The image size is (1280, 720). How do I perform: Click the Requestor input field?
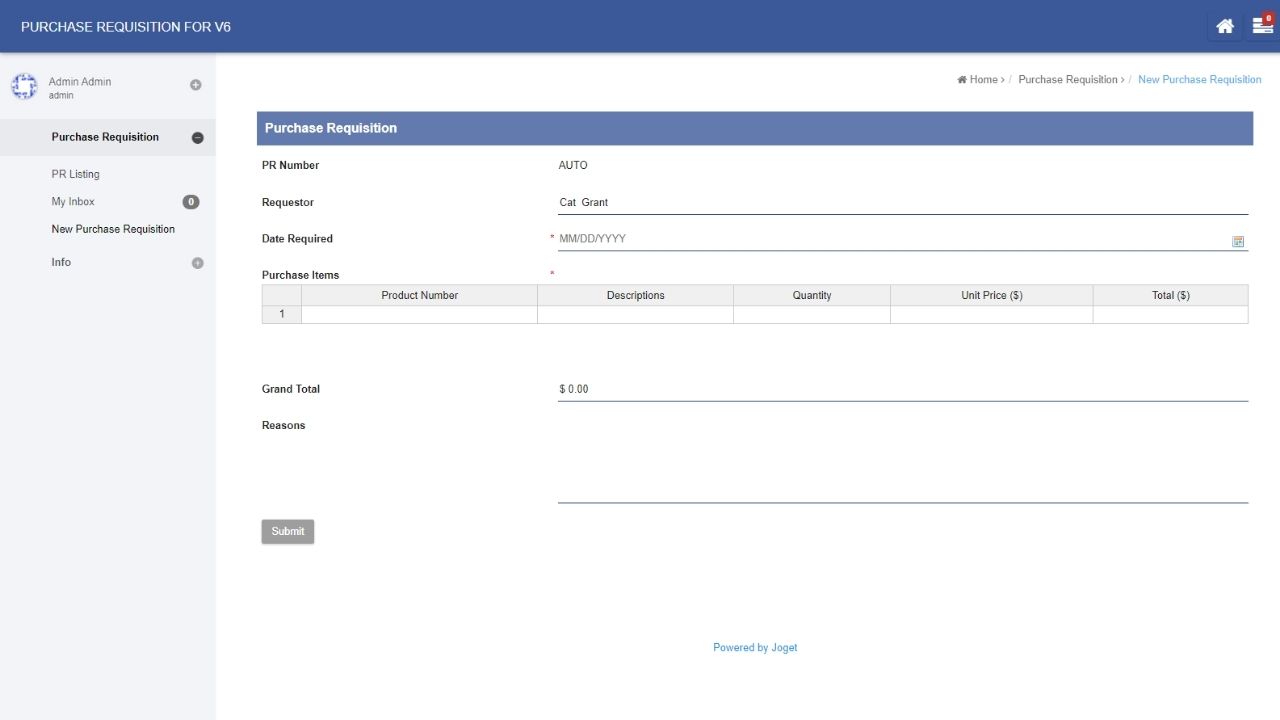coord(902,203)
